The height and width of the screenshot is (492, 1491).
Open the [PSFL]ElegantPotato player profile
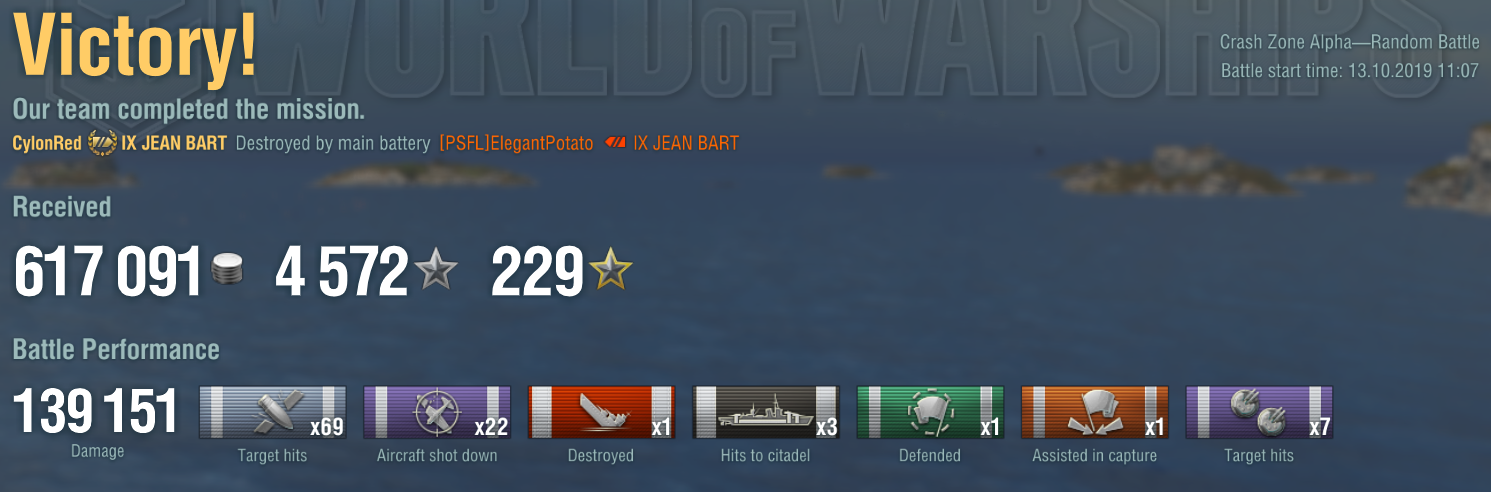pos(516,143)
